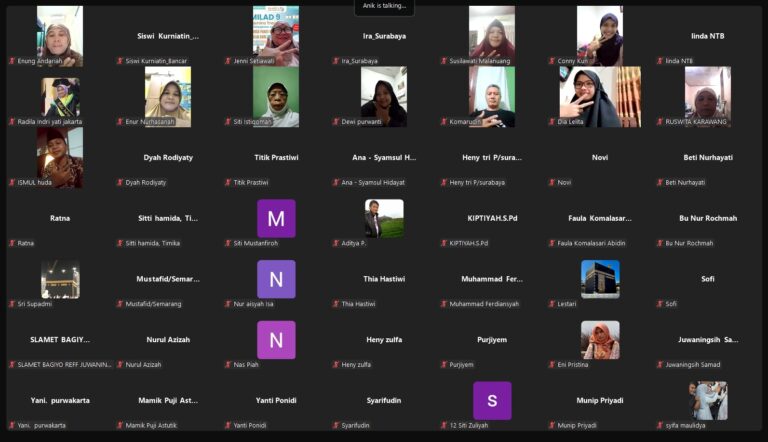The width and height of the screenshot is (768, 442).
Task: Open Susilawati Malanuang's video tile
Action: [x=492, y=36]
